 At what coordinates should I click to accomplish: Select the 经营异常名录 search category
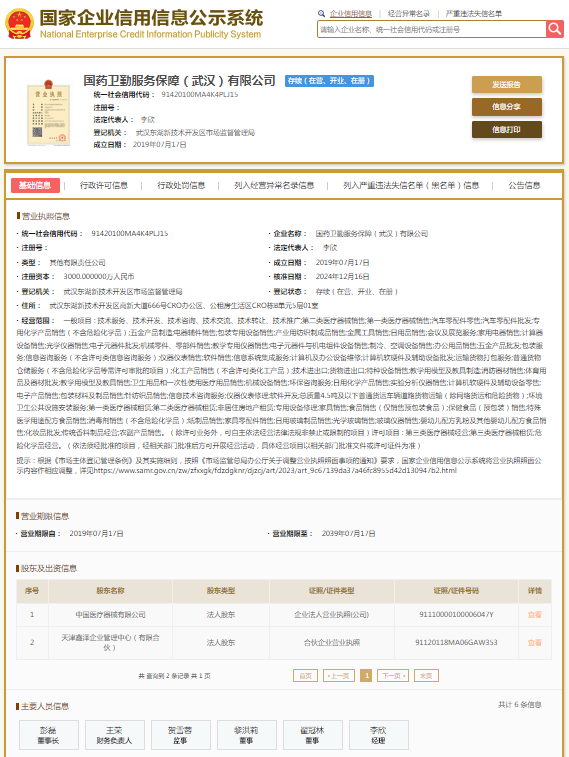pyautogui.click(x=408, y=14)
